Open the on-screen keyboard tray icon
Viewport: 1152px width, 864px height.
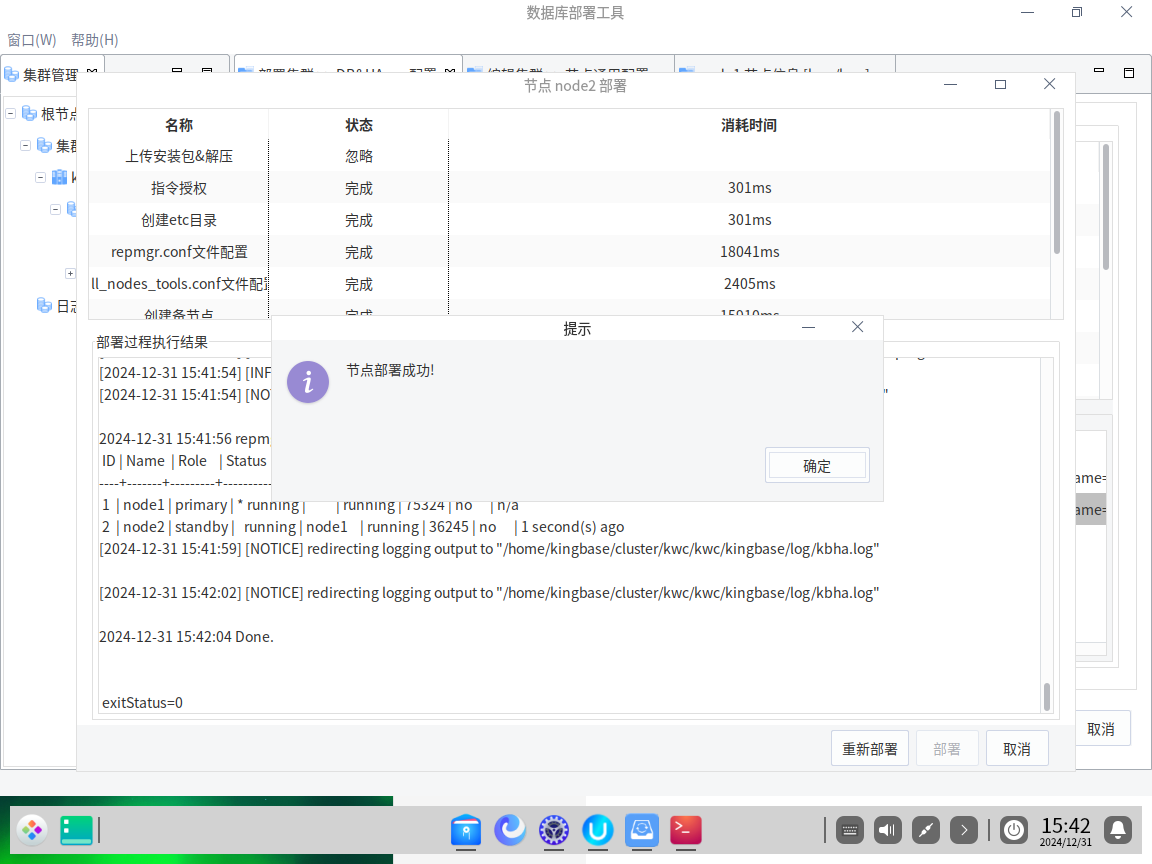[x=850, y=829]
